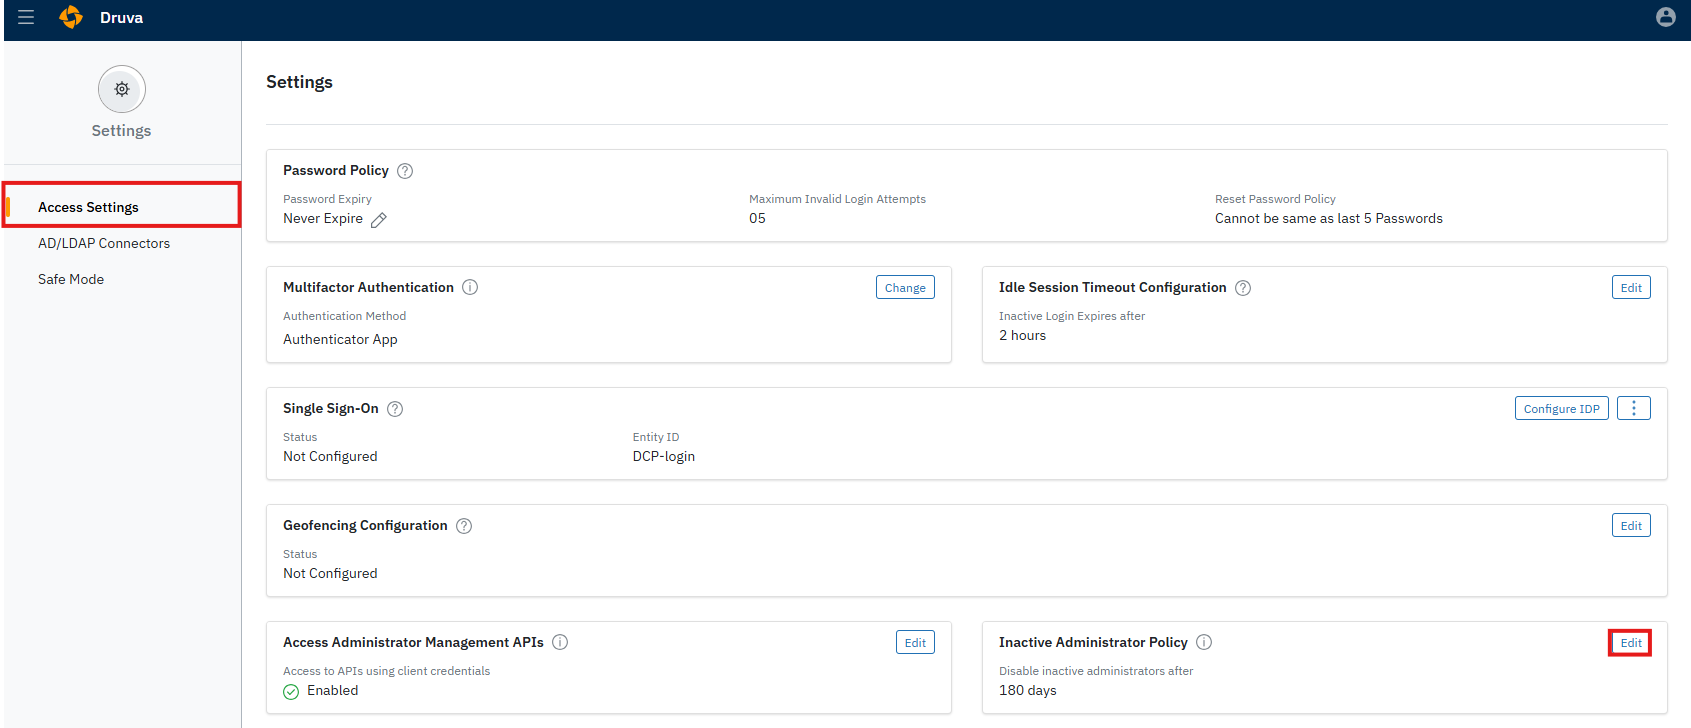
Task: Click the Druva logo icon
Action: click(x=71, y=17)
